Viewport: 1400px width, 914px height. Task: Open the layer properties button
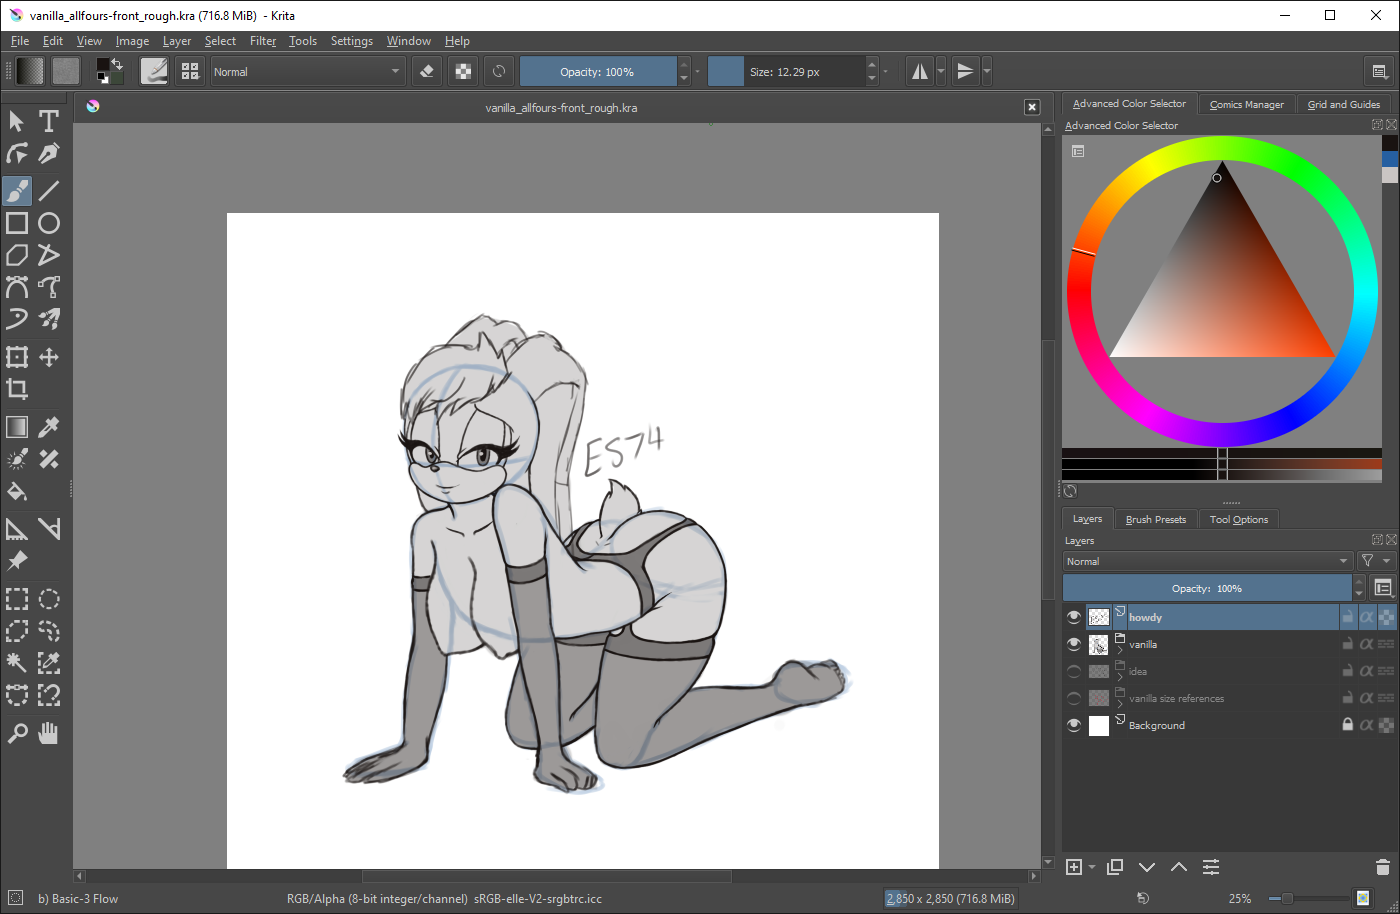[x=1211, y=867]
